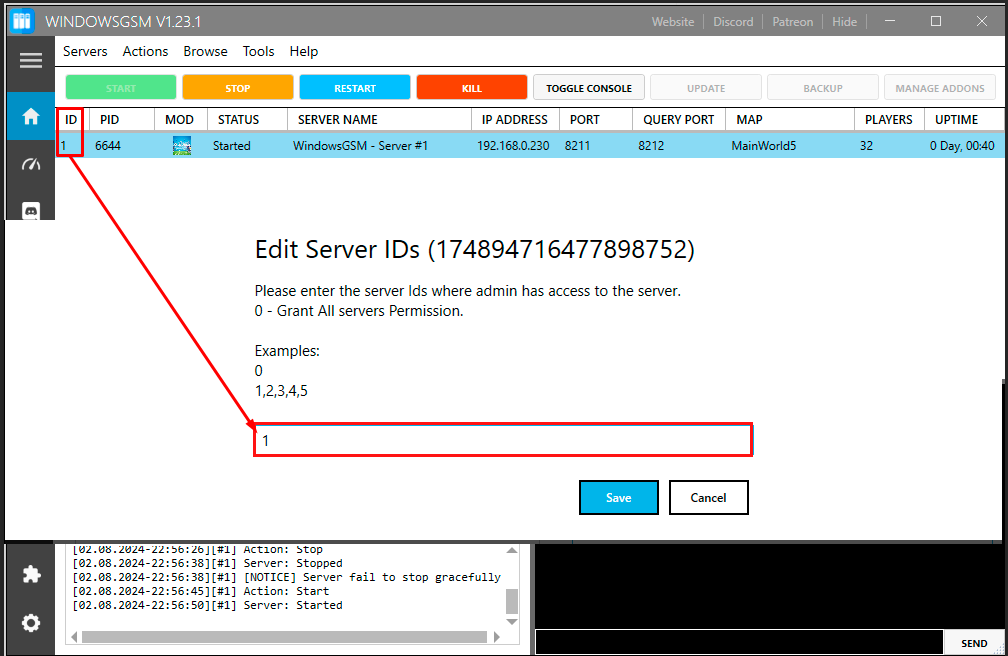This screenshot has height=656, width=1008.
Task: Save the server IDs dialog
Action: [618, 497]
